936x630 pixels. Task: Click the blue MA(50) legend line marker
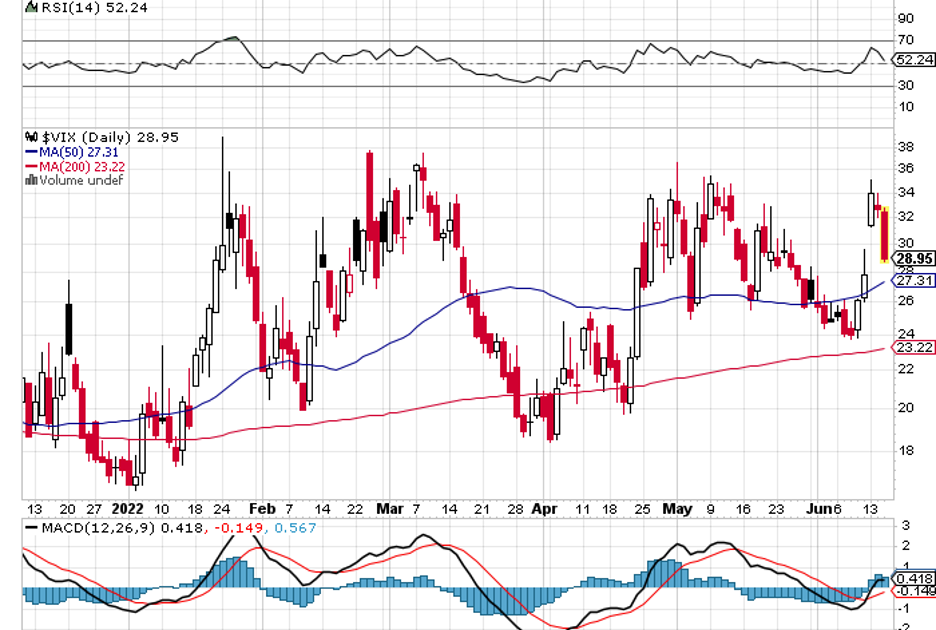[x=31, y=152]
